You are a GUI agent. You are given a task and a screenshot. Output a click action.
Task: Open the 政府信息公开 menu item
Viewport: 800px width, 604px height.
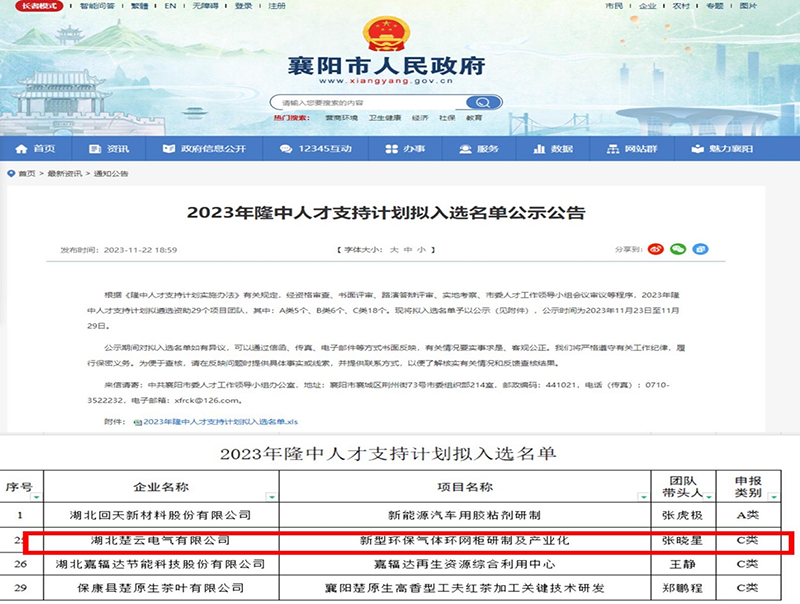click(x=206, y=149)
